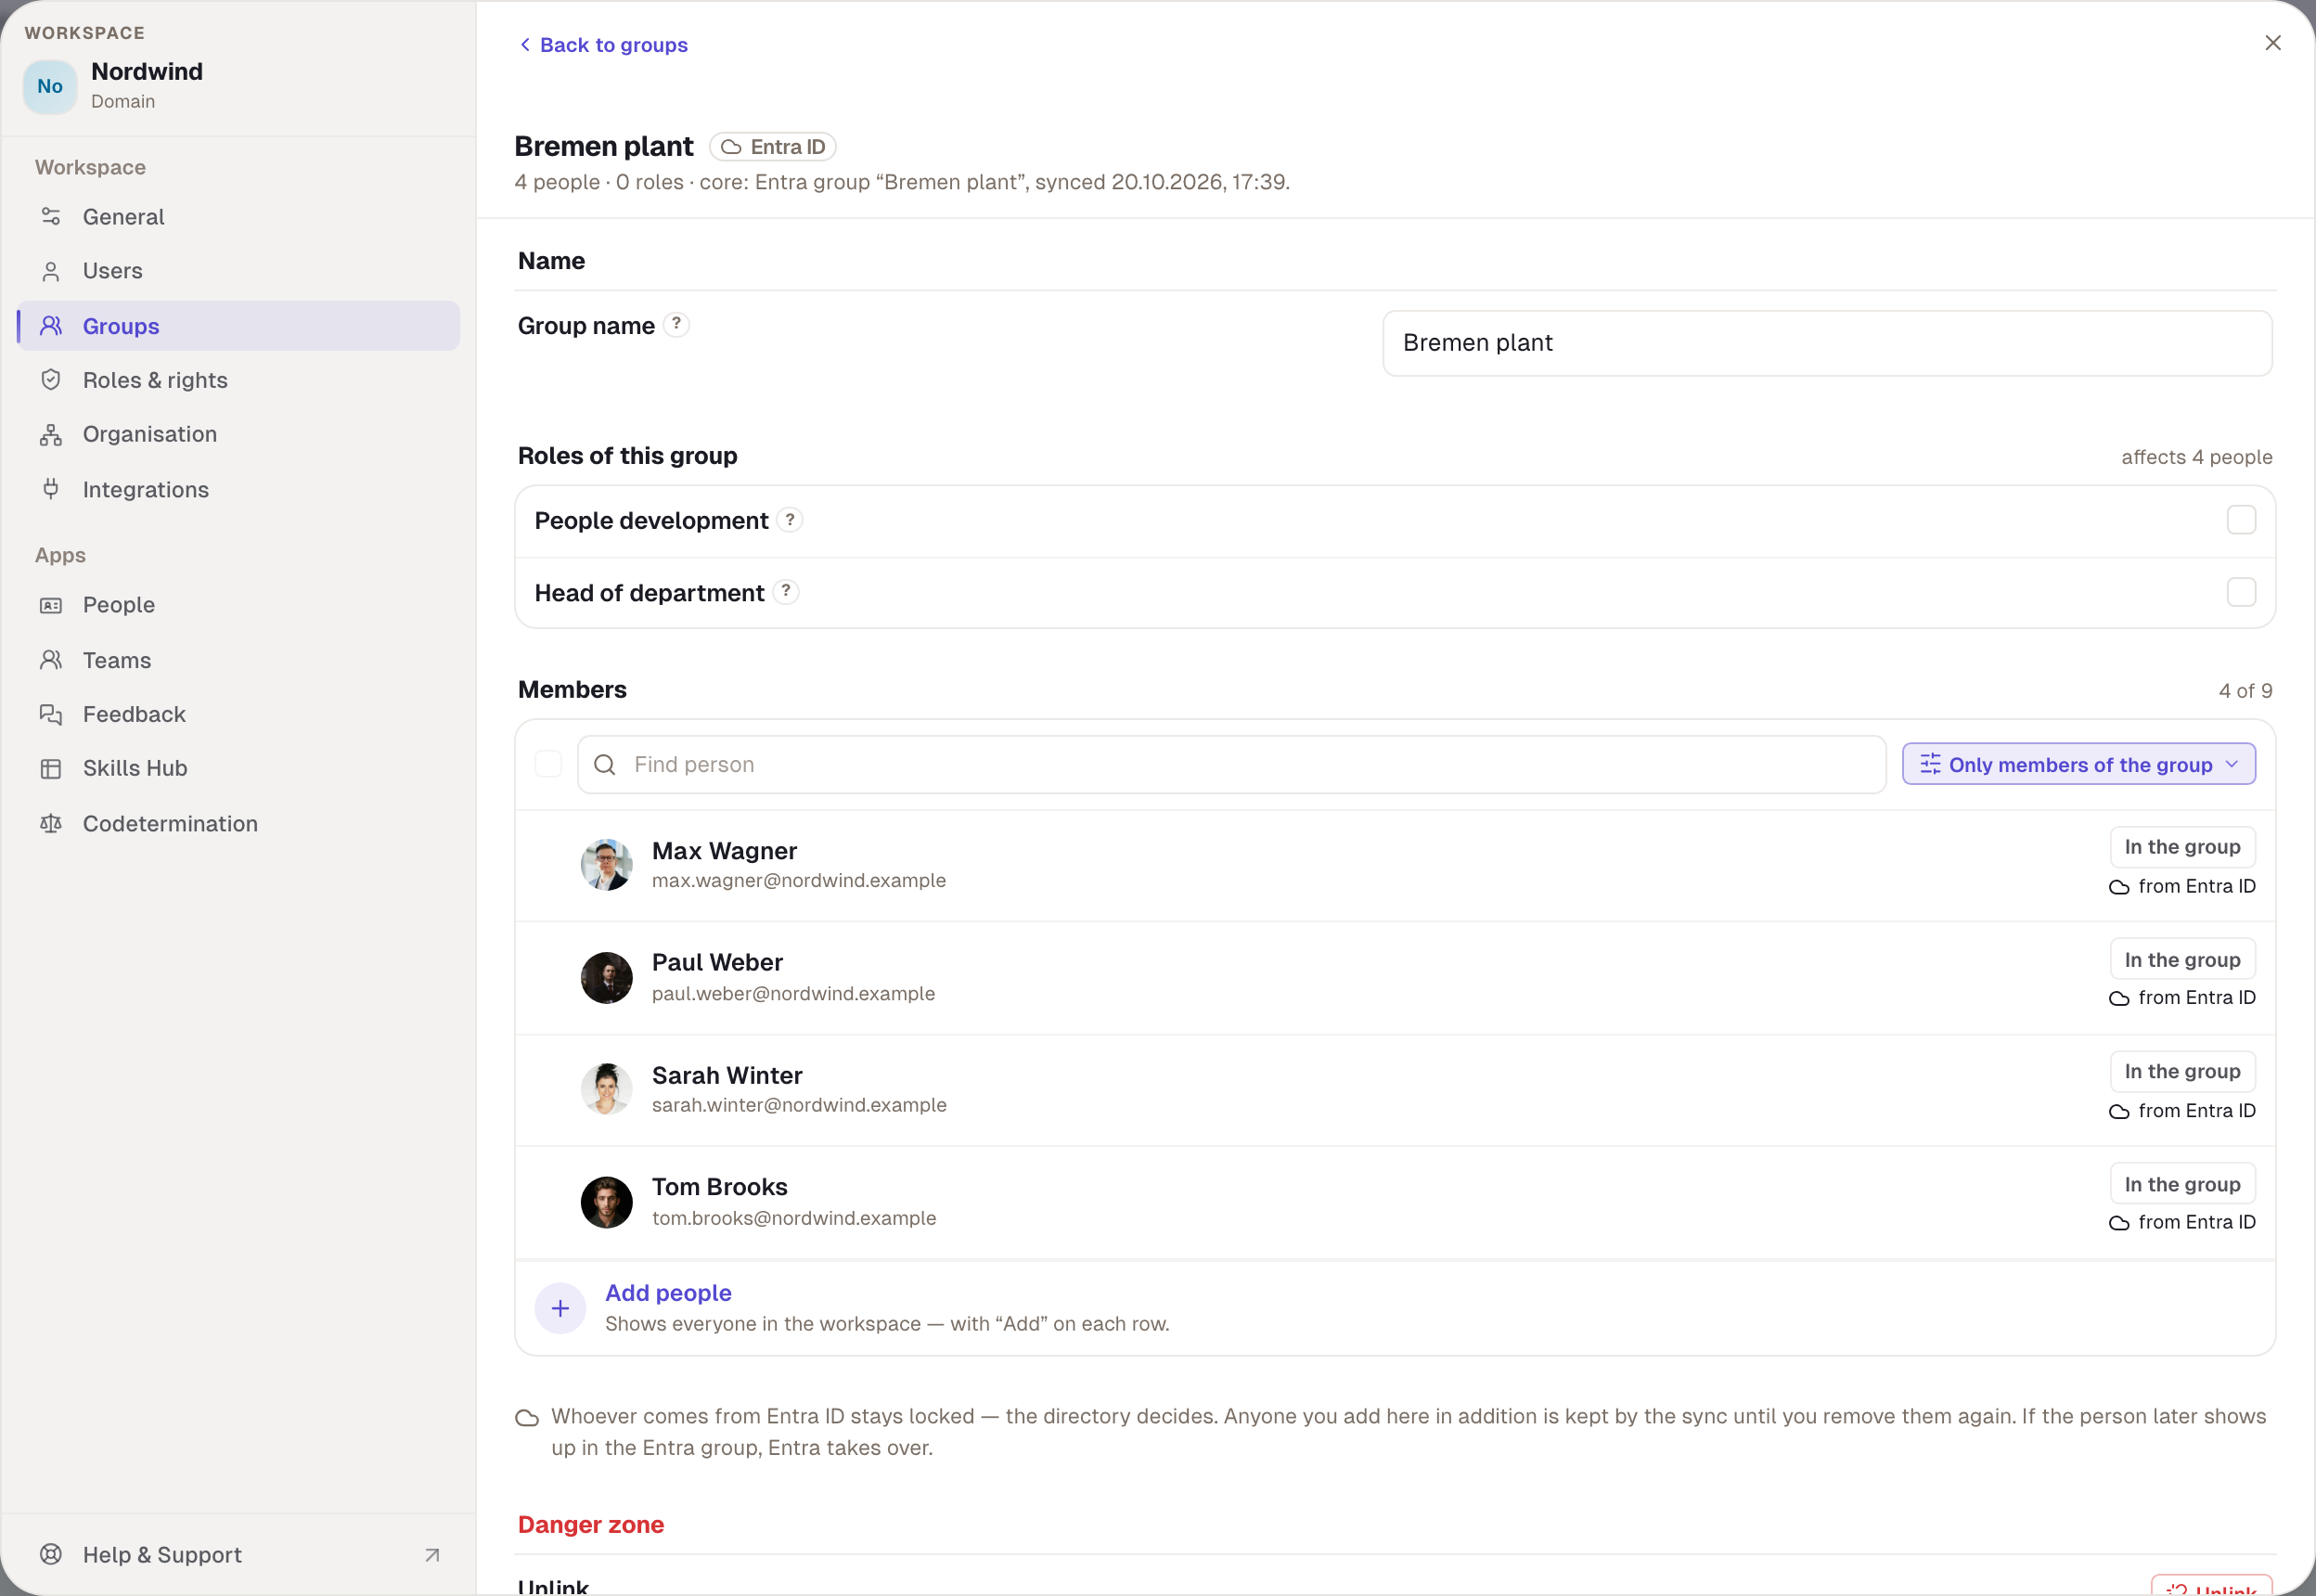
Task: Click the Nordwind workspace avatar
Action: [x=50, y=86]
